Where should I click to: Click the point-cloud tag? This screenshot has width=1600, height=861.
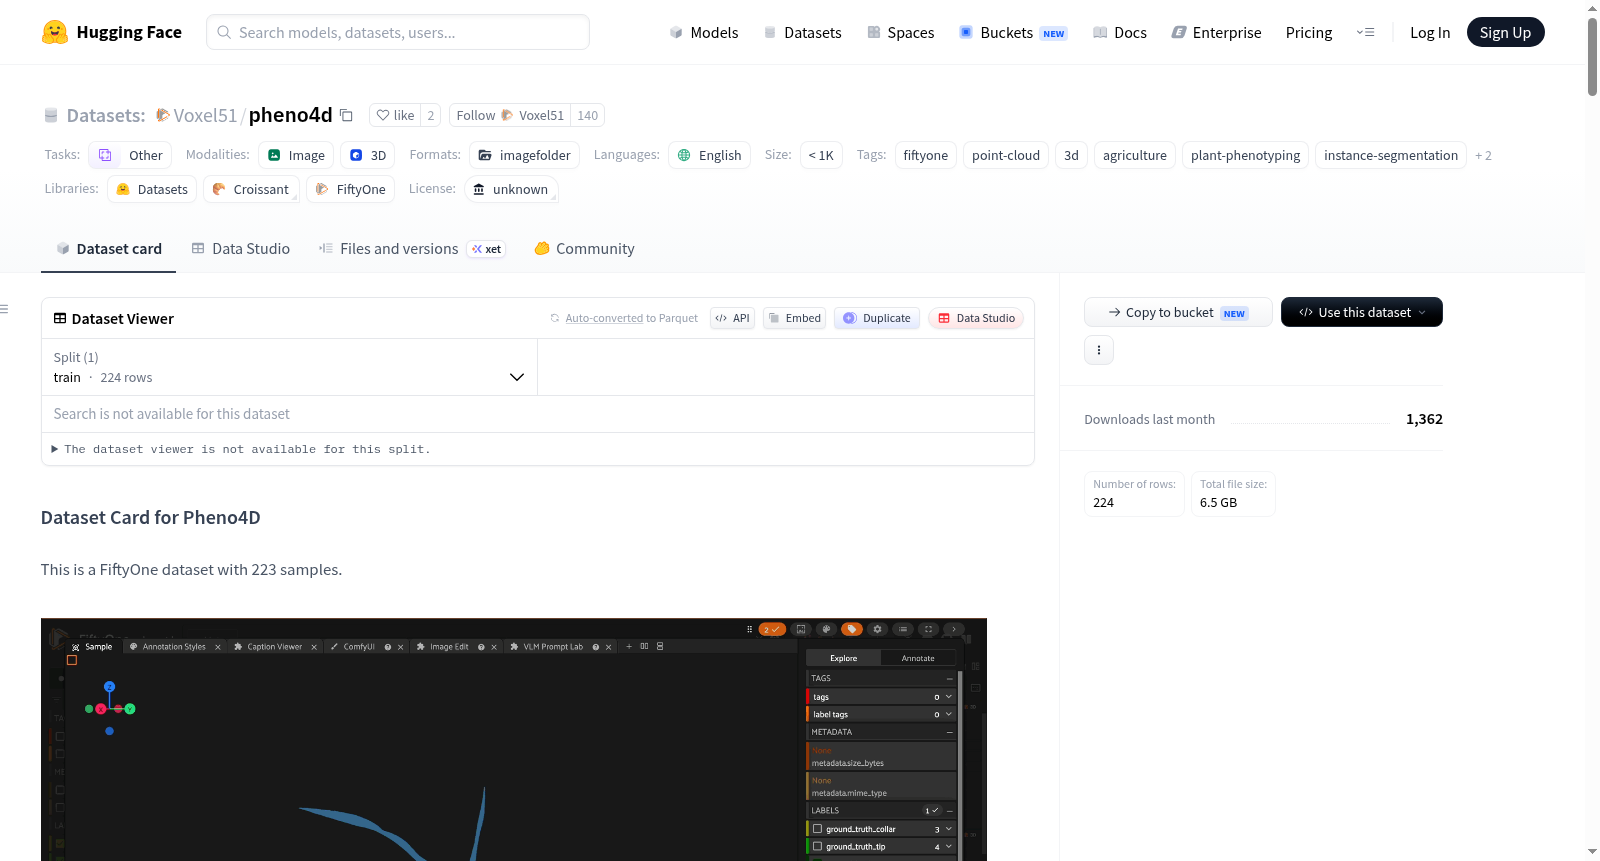(x=1006, y=155)
